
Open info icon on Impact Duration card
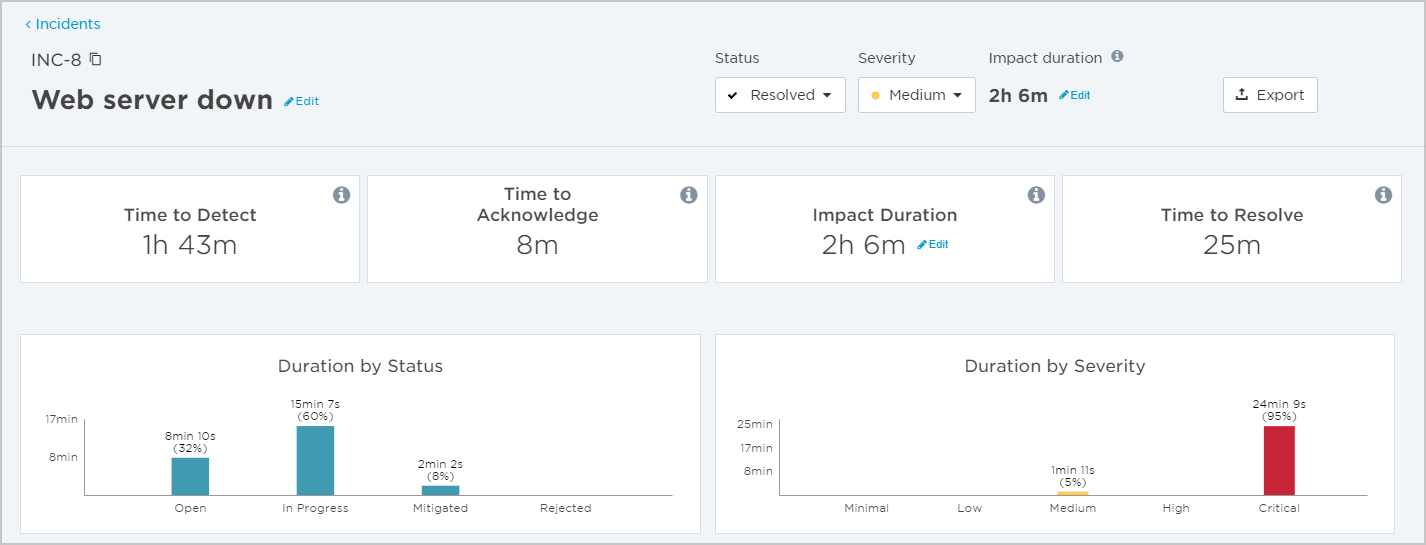[1036, 195]
